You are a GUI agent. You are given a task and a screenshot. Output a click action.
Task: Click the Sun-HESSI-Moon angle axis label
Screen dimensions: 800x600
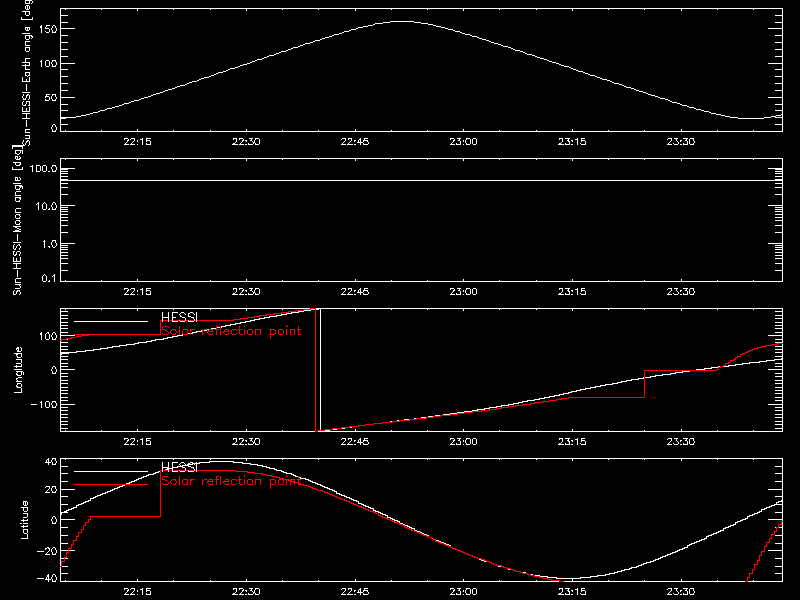[x=17, y=220]
